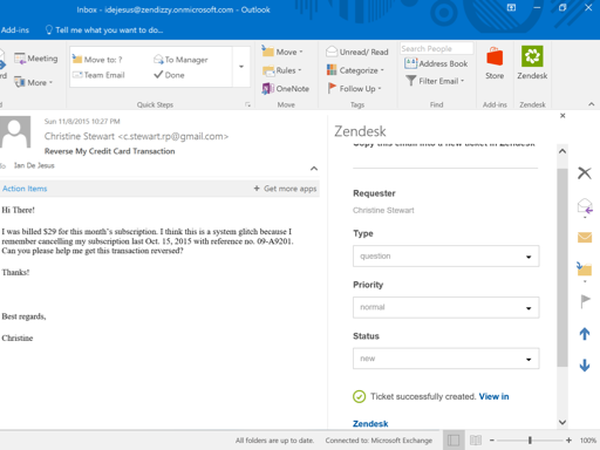Click the Zendesk pane scrollbar thumb
The width and height of the screenshot is (600, 450).
(x=562, y=267)
